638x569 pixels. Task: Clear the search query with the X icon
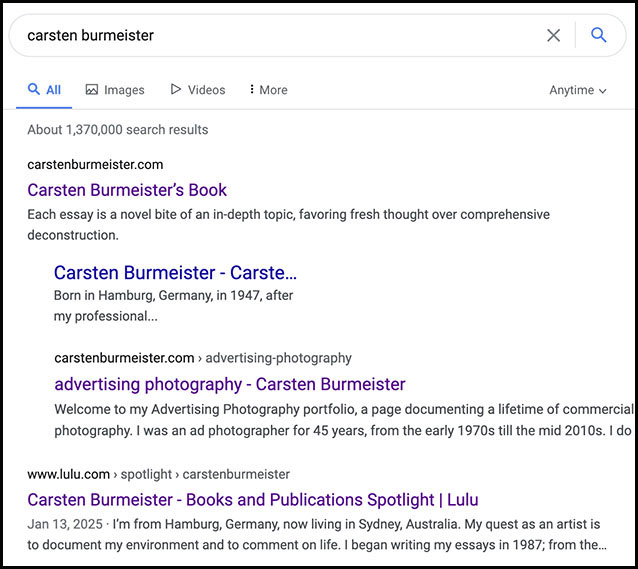click(553, 36)
